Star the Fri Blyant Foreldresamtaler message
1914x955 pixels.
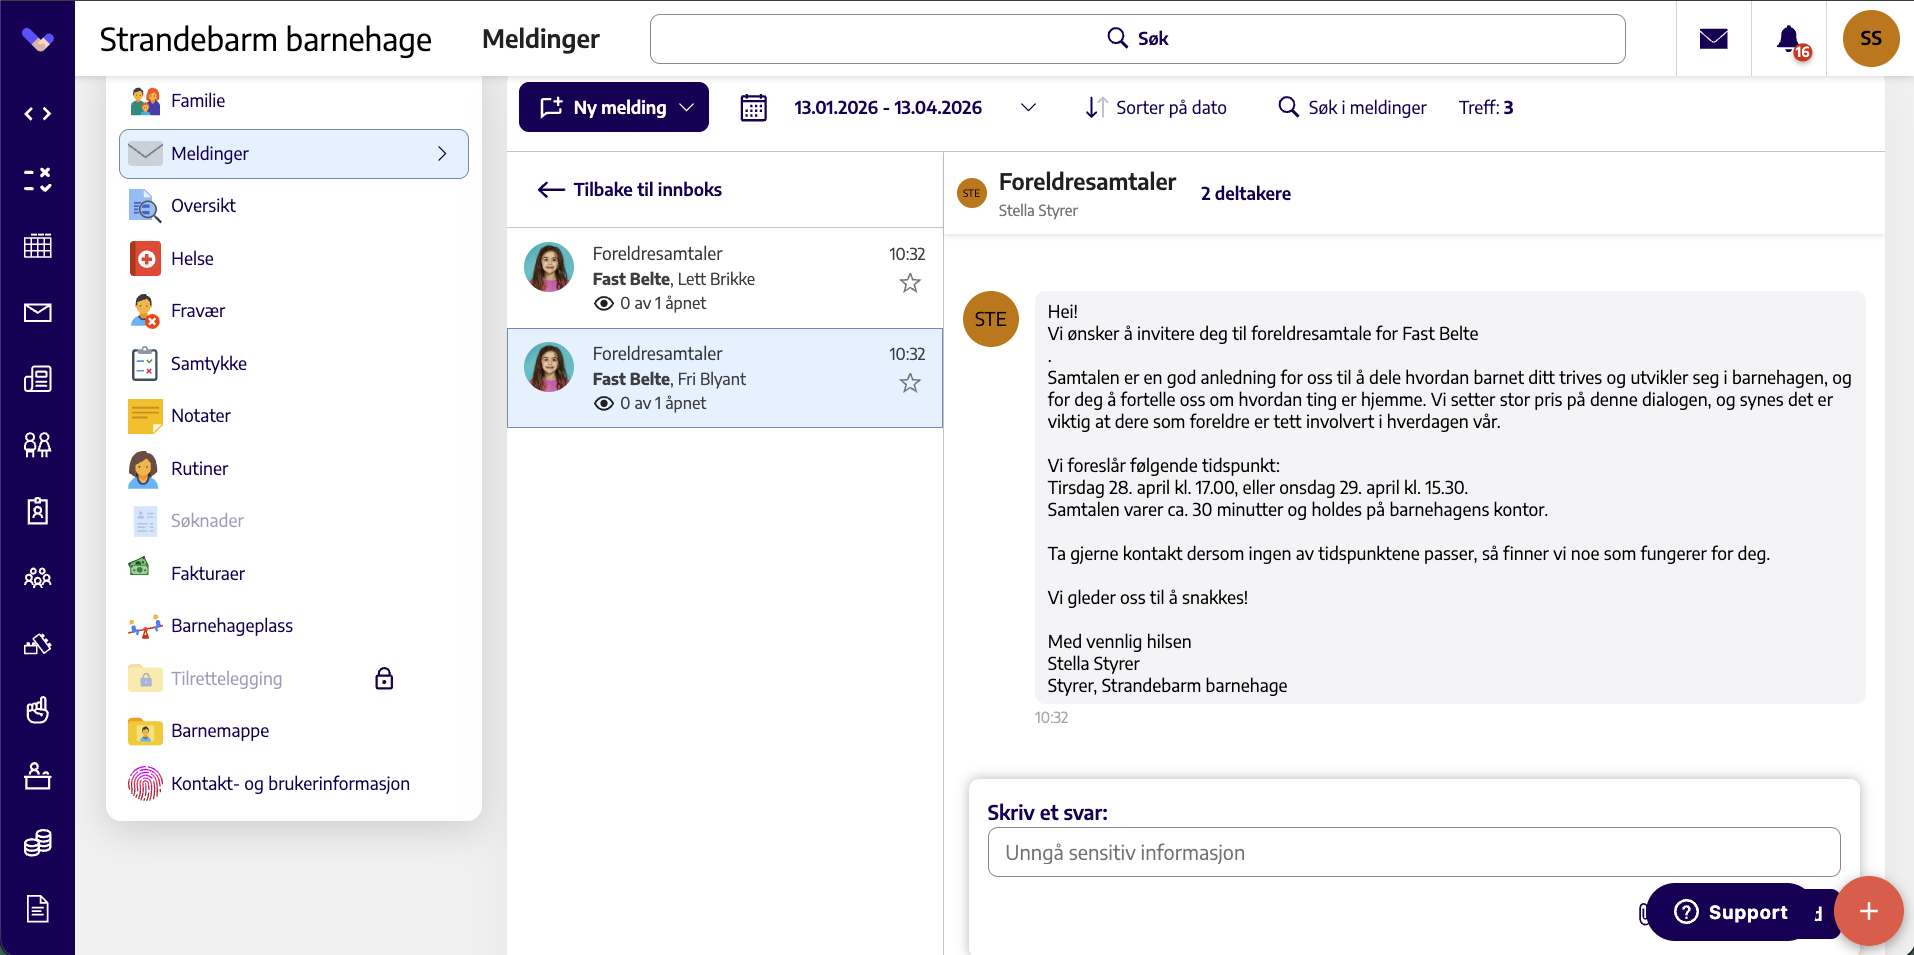coord(910,383)
